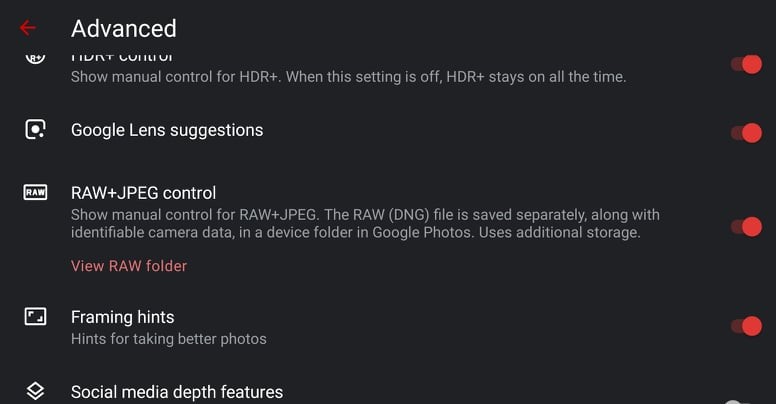Click the HDR+ manual control description

pos(348,77)
